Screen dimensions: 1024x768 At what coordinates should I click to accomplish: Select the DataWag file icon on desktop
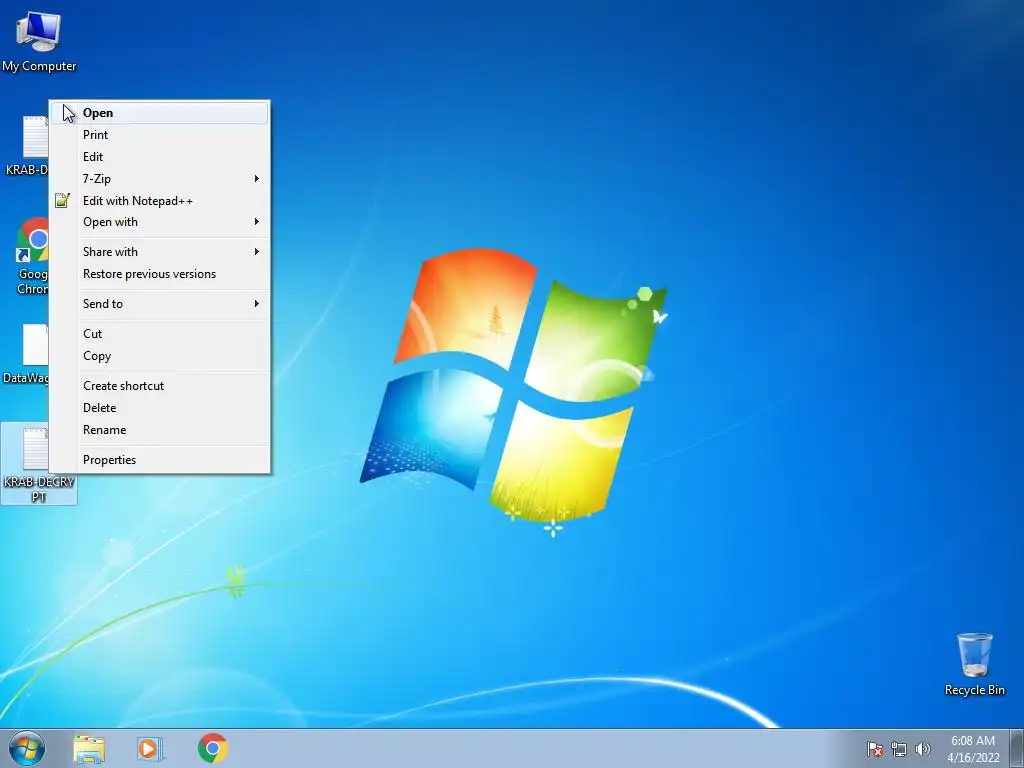click(x=26, y=354)
